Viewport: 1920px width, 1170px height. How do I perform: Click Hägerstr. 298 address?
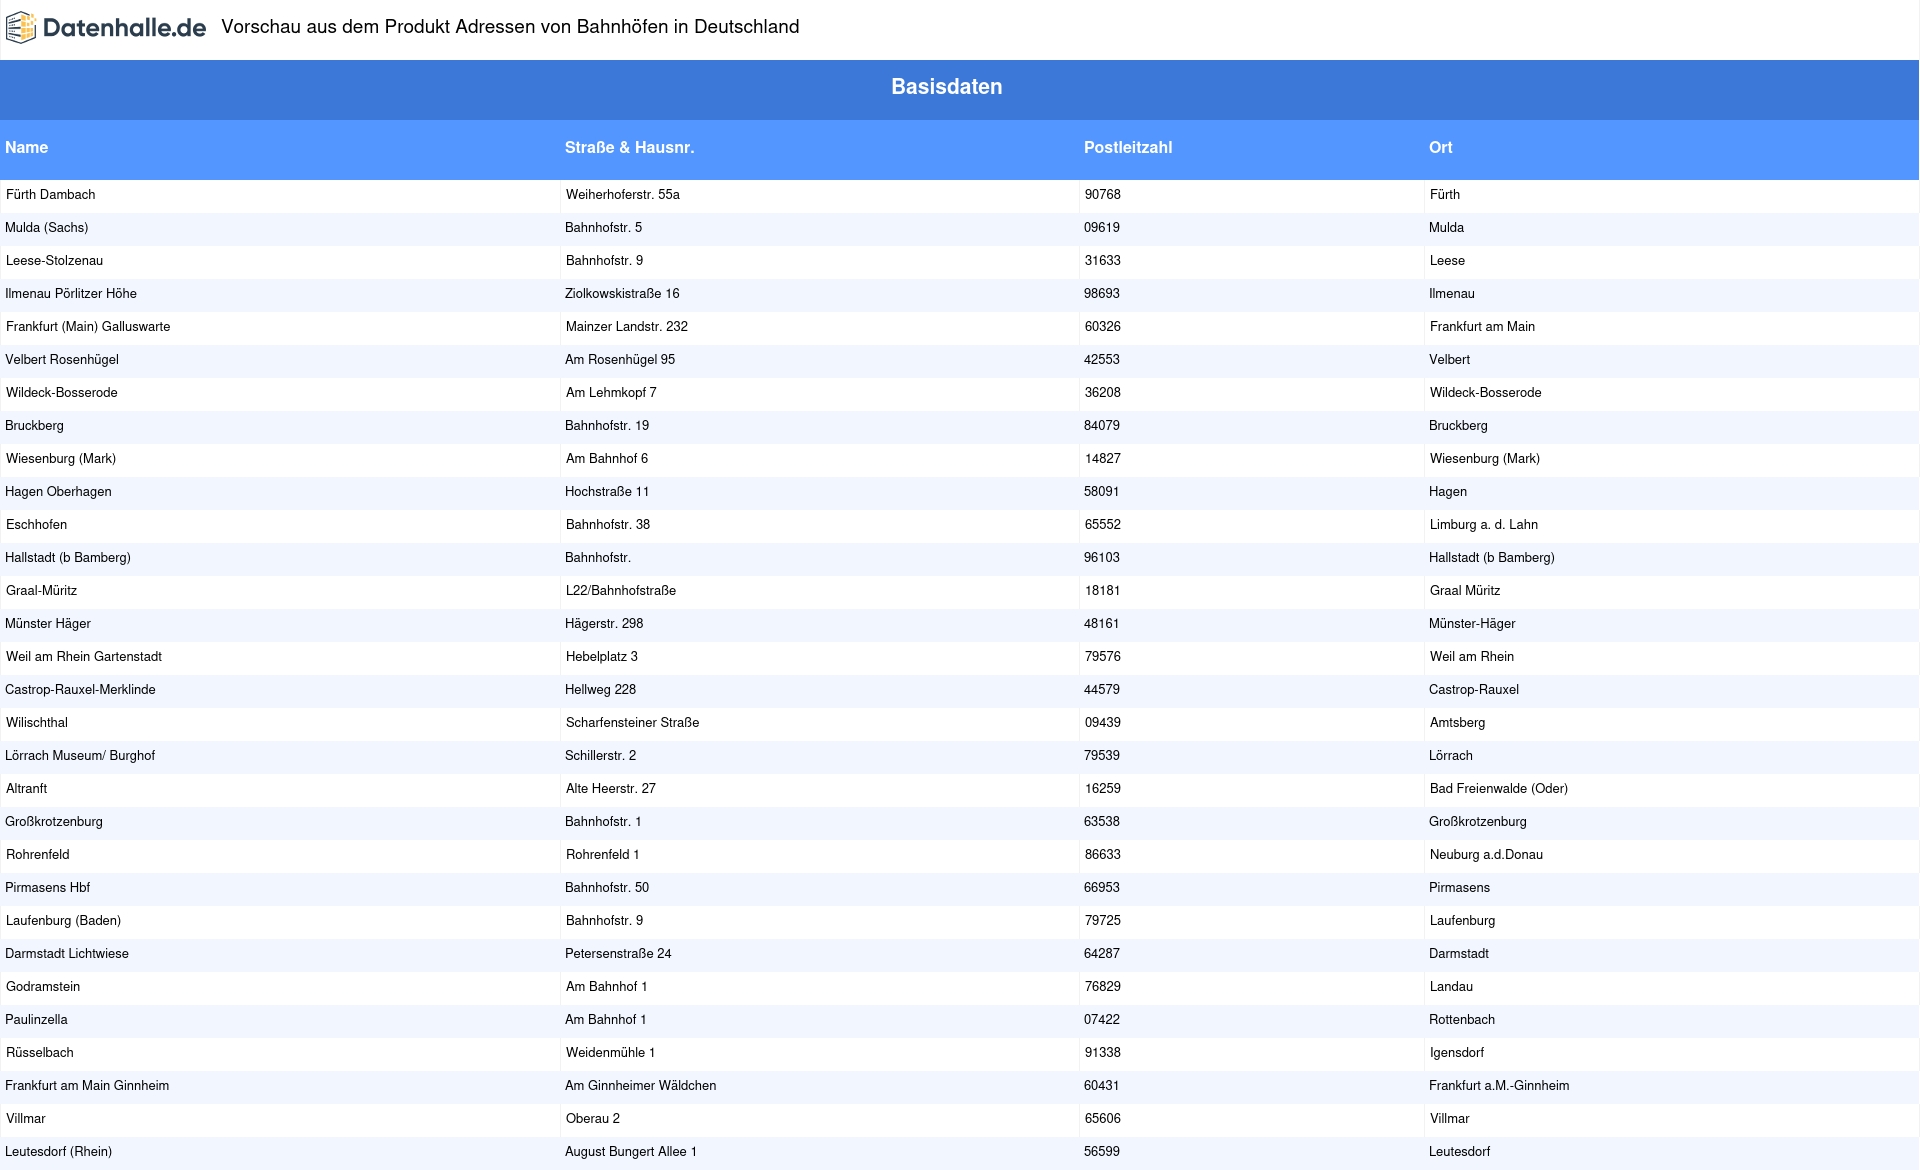click(604, 624)
